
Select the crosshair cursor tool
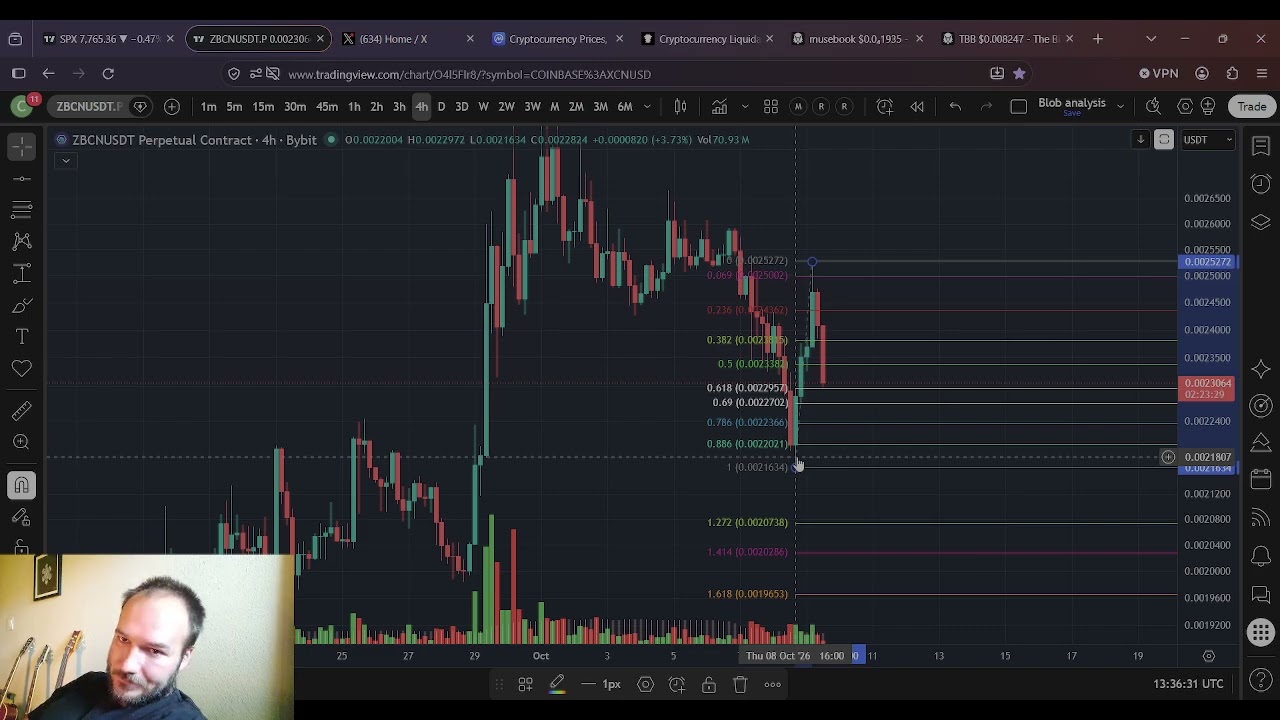[21, 146]
